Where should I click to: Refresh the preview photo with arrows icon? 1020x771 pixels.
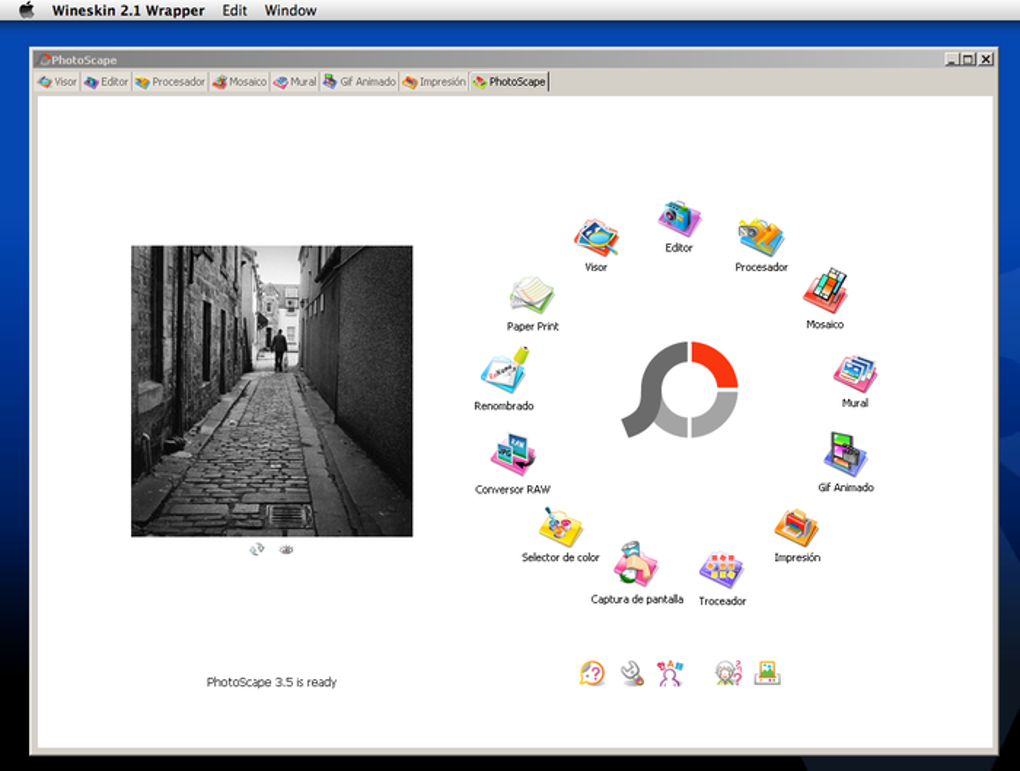[x=257, y=550]
